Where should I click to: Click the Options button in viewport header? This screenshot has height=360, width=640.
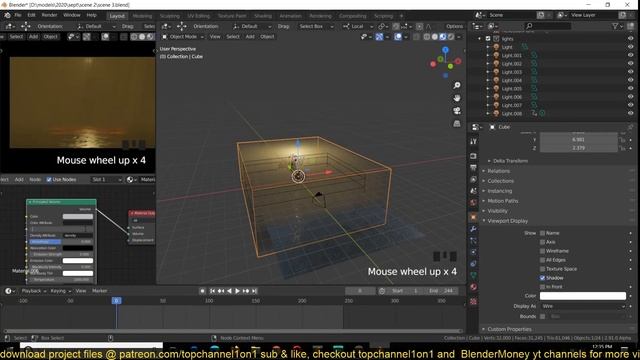454,26
